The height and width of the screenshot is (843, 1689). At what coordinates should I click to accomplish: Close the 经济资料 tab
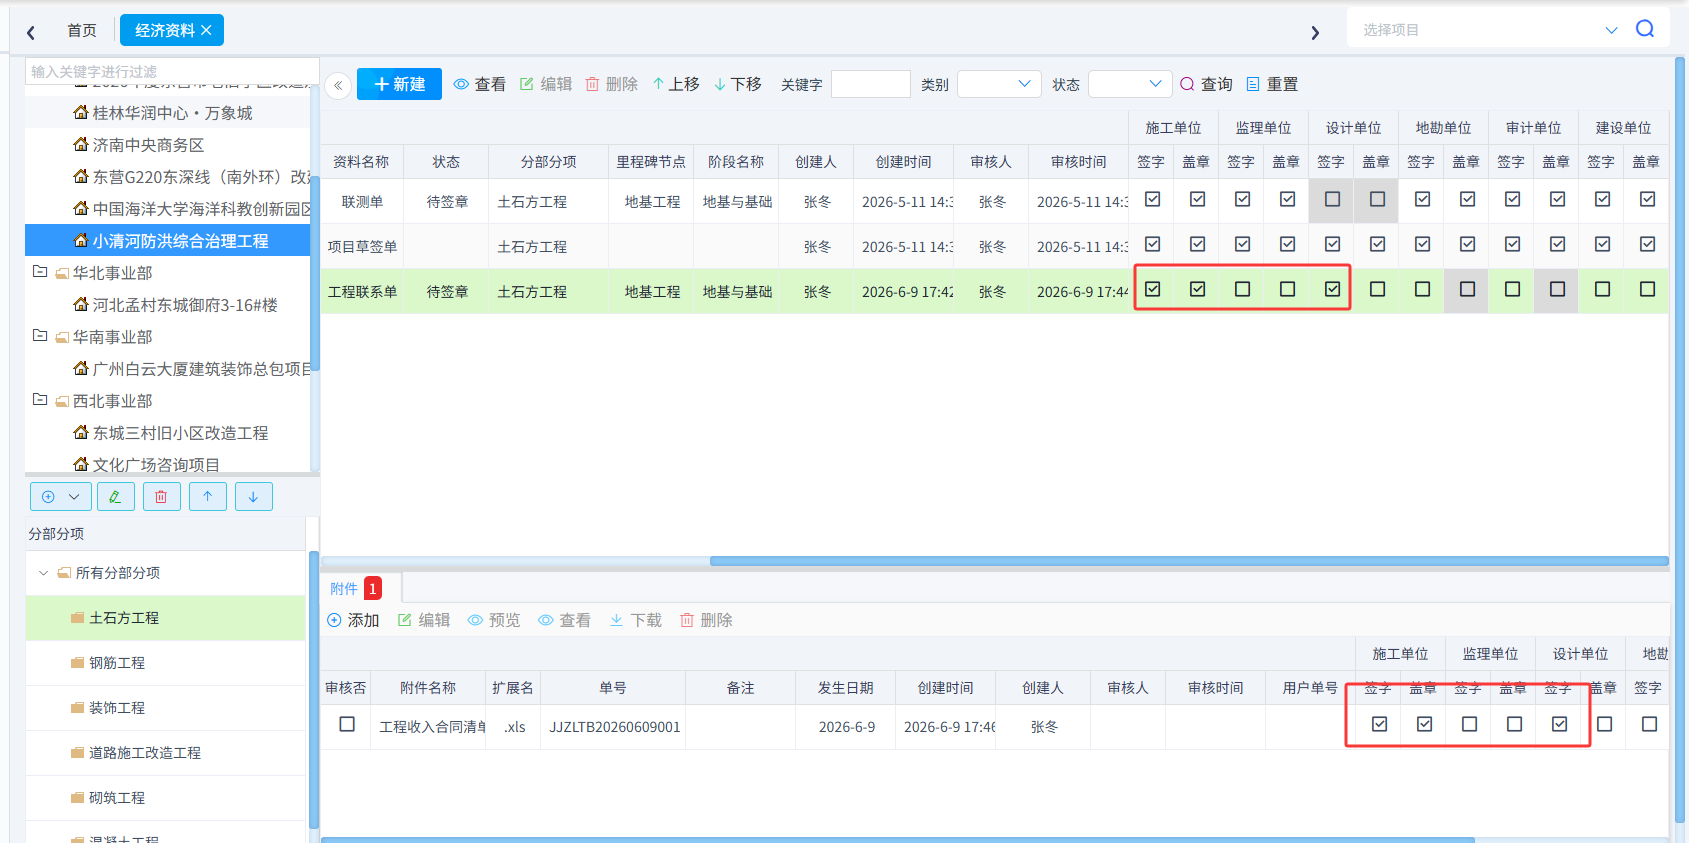tap(206, 31)
